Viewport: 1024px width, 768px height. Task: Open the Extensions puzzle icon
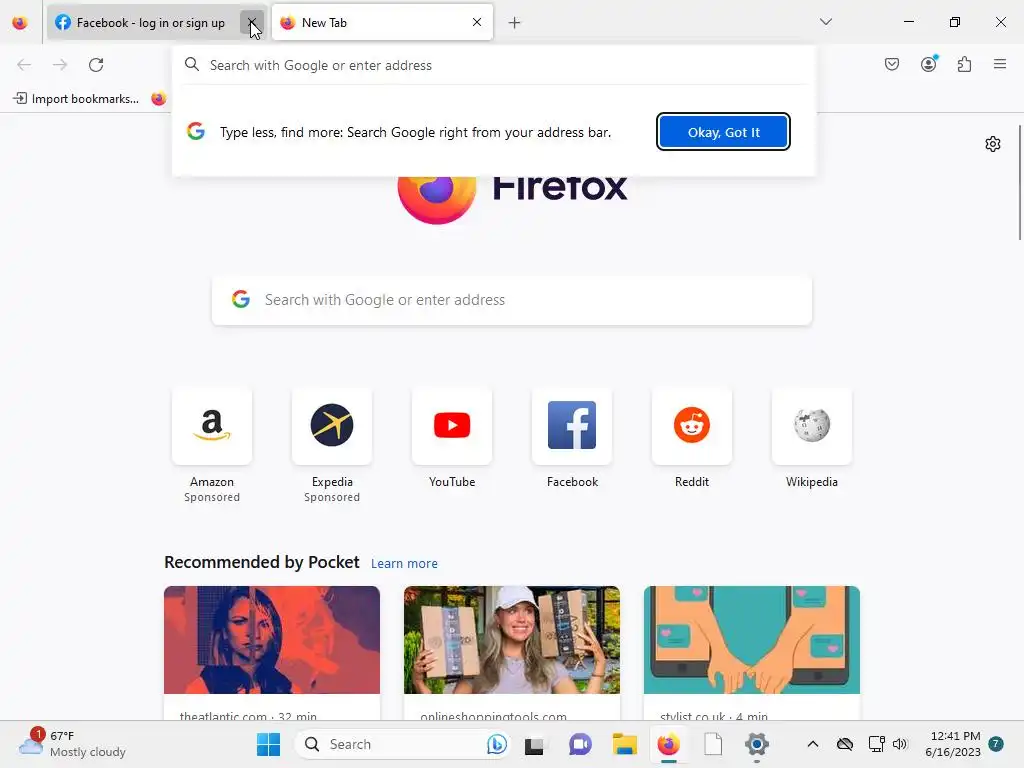(965, 64)
